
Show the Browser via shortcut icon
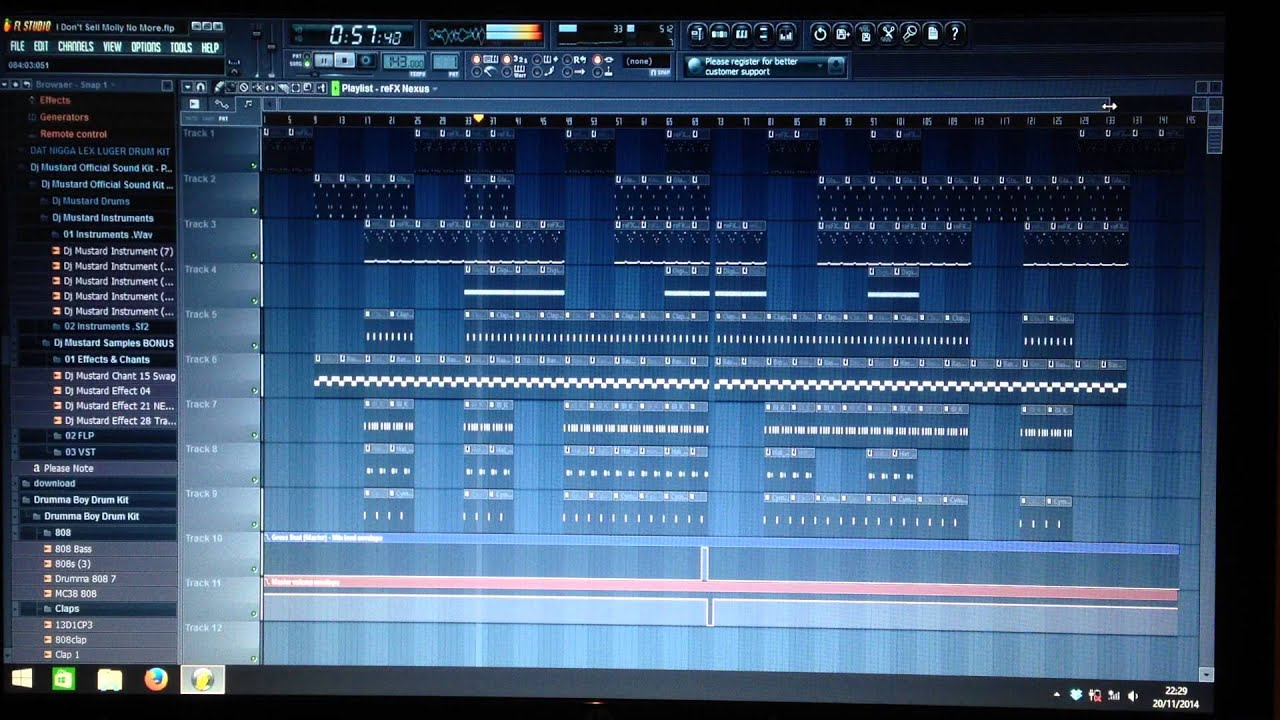point(764,34)
